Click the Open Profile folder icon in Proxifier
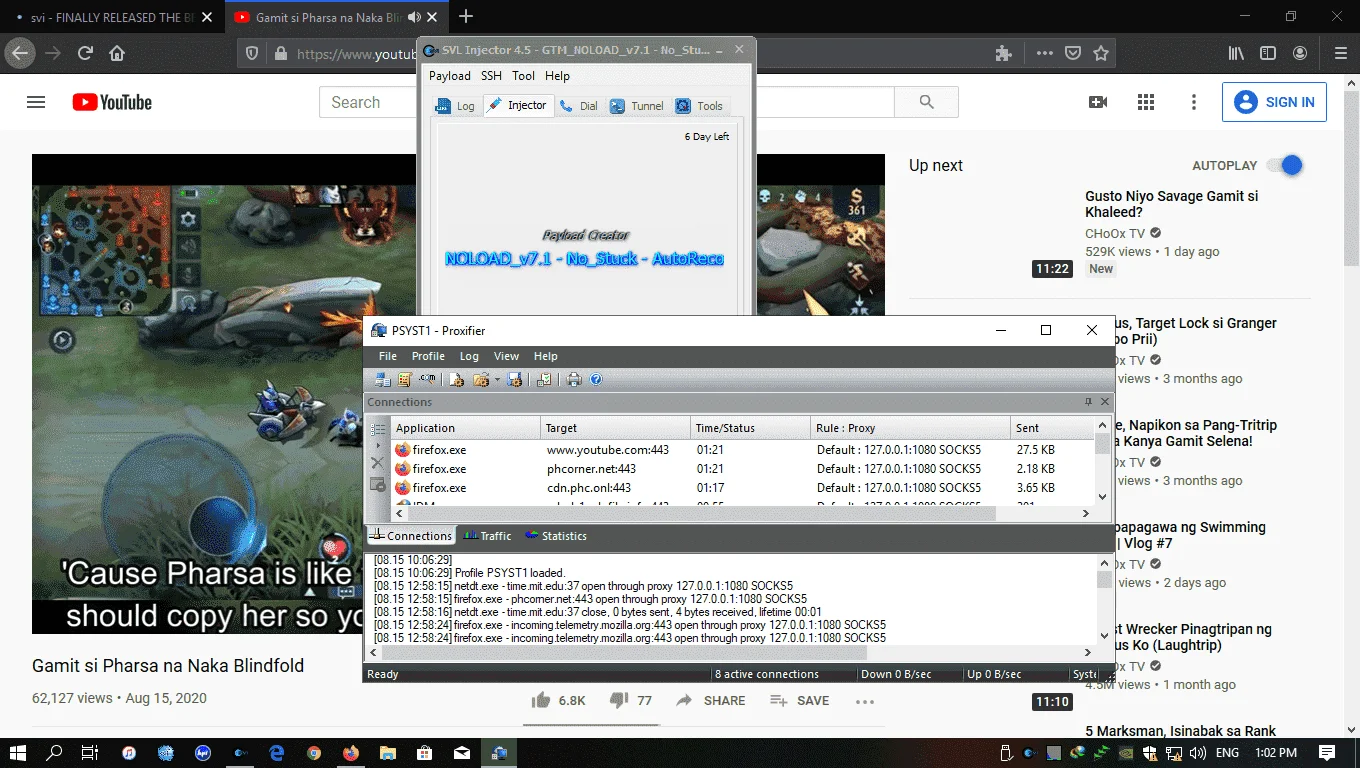This screenshot has width=1360, height=768. click(481, 379)
